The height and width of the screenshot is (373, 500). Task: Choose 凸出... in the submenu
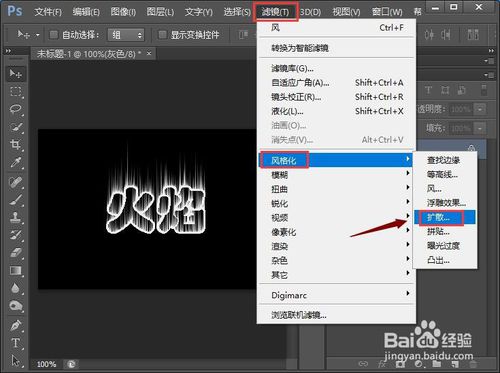(x=445, y=260)
